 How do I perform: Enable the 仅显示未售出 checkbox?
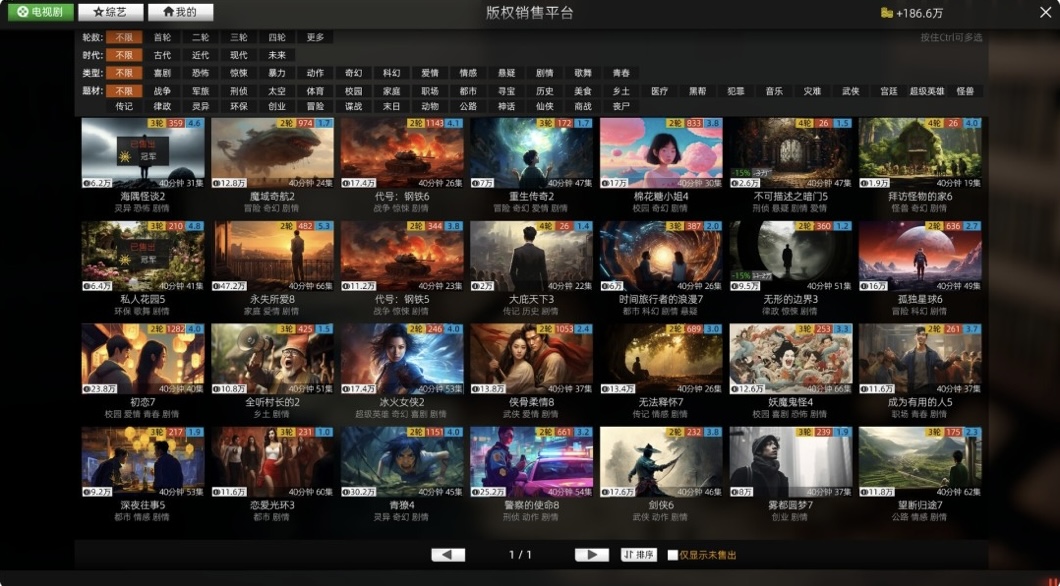click(x=673, y=554)
